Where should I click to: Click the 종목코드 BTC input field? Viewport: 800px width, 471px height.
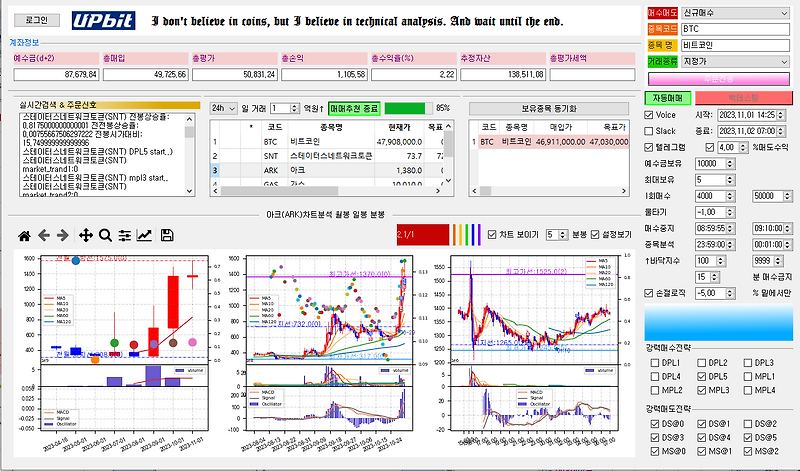click(x=735, y=29)
